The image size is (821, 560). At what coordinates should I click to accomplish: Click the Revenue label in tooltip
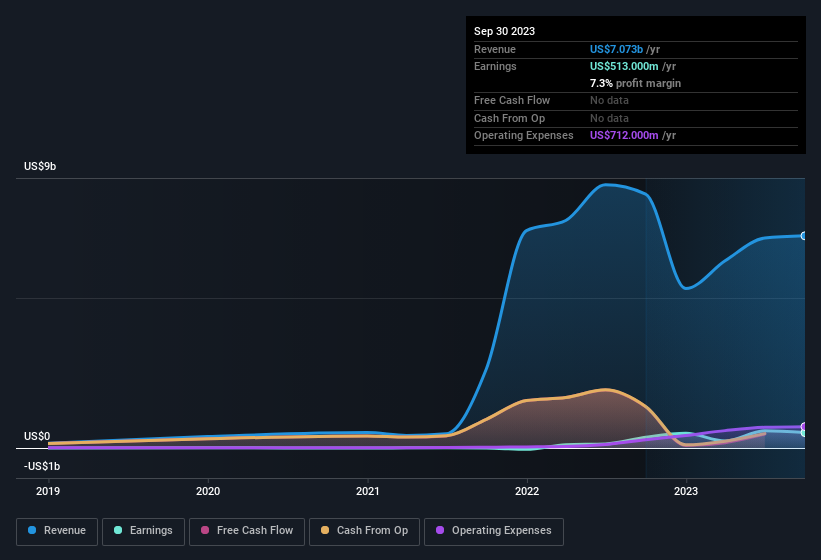495,49
